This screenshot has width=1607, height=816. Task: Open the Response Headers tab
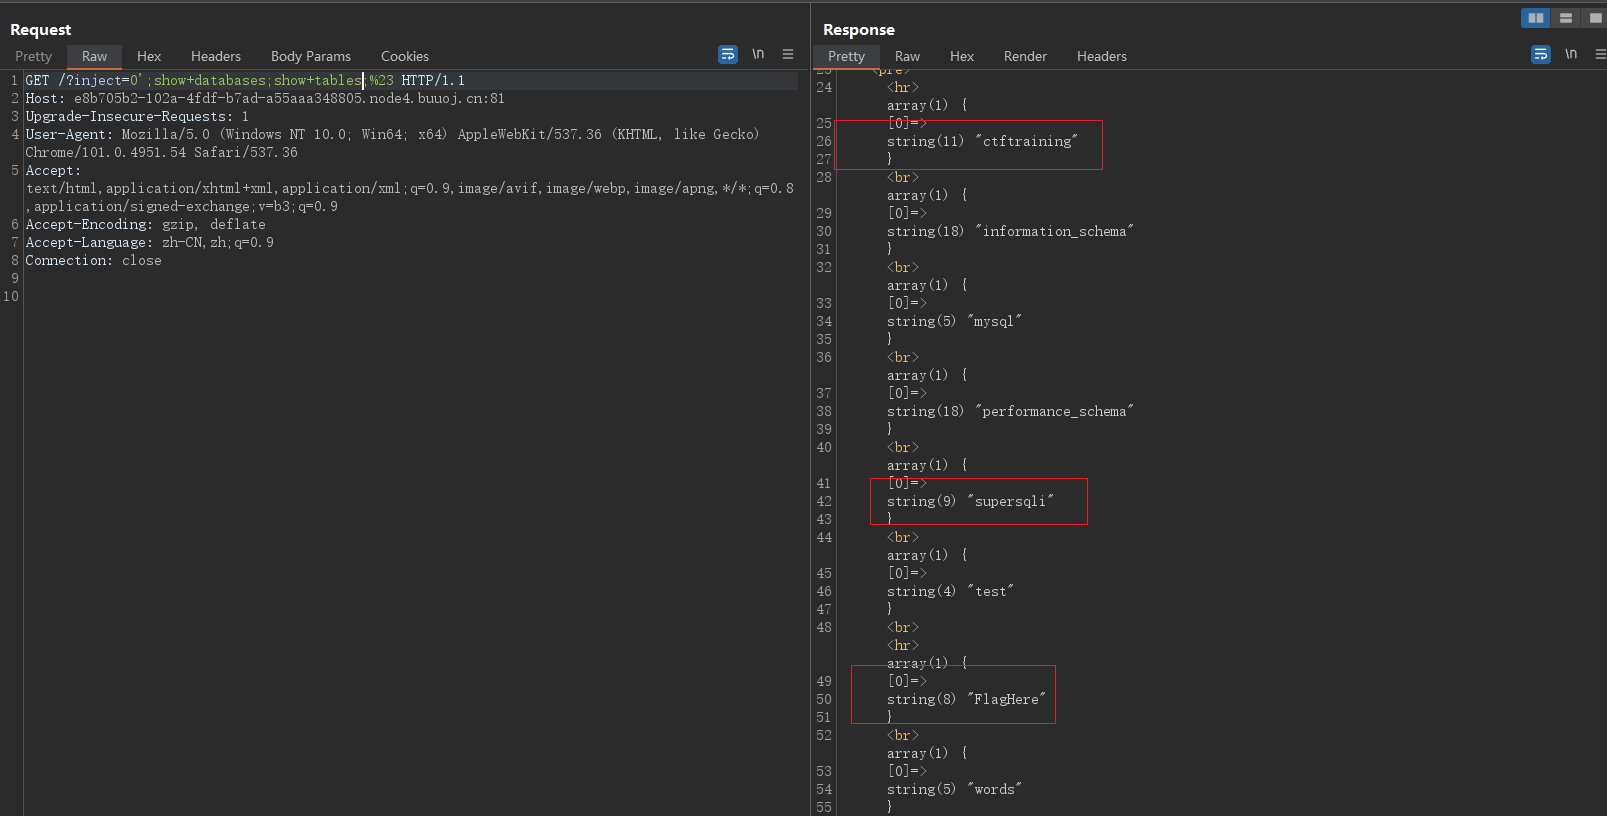pos(1102,56)
